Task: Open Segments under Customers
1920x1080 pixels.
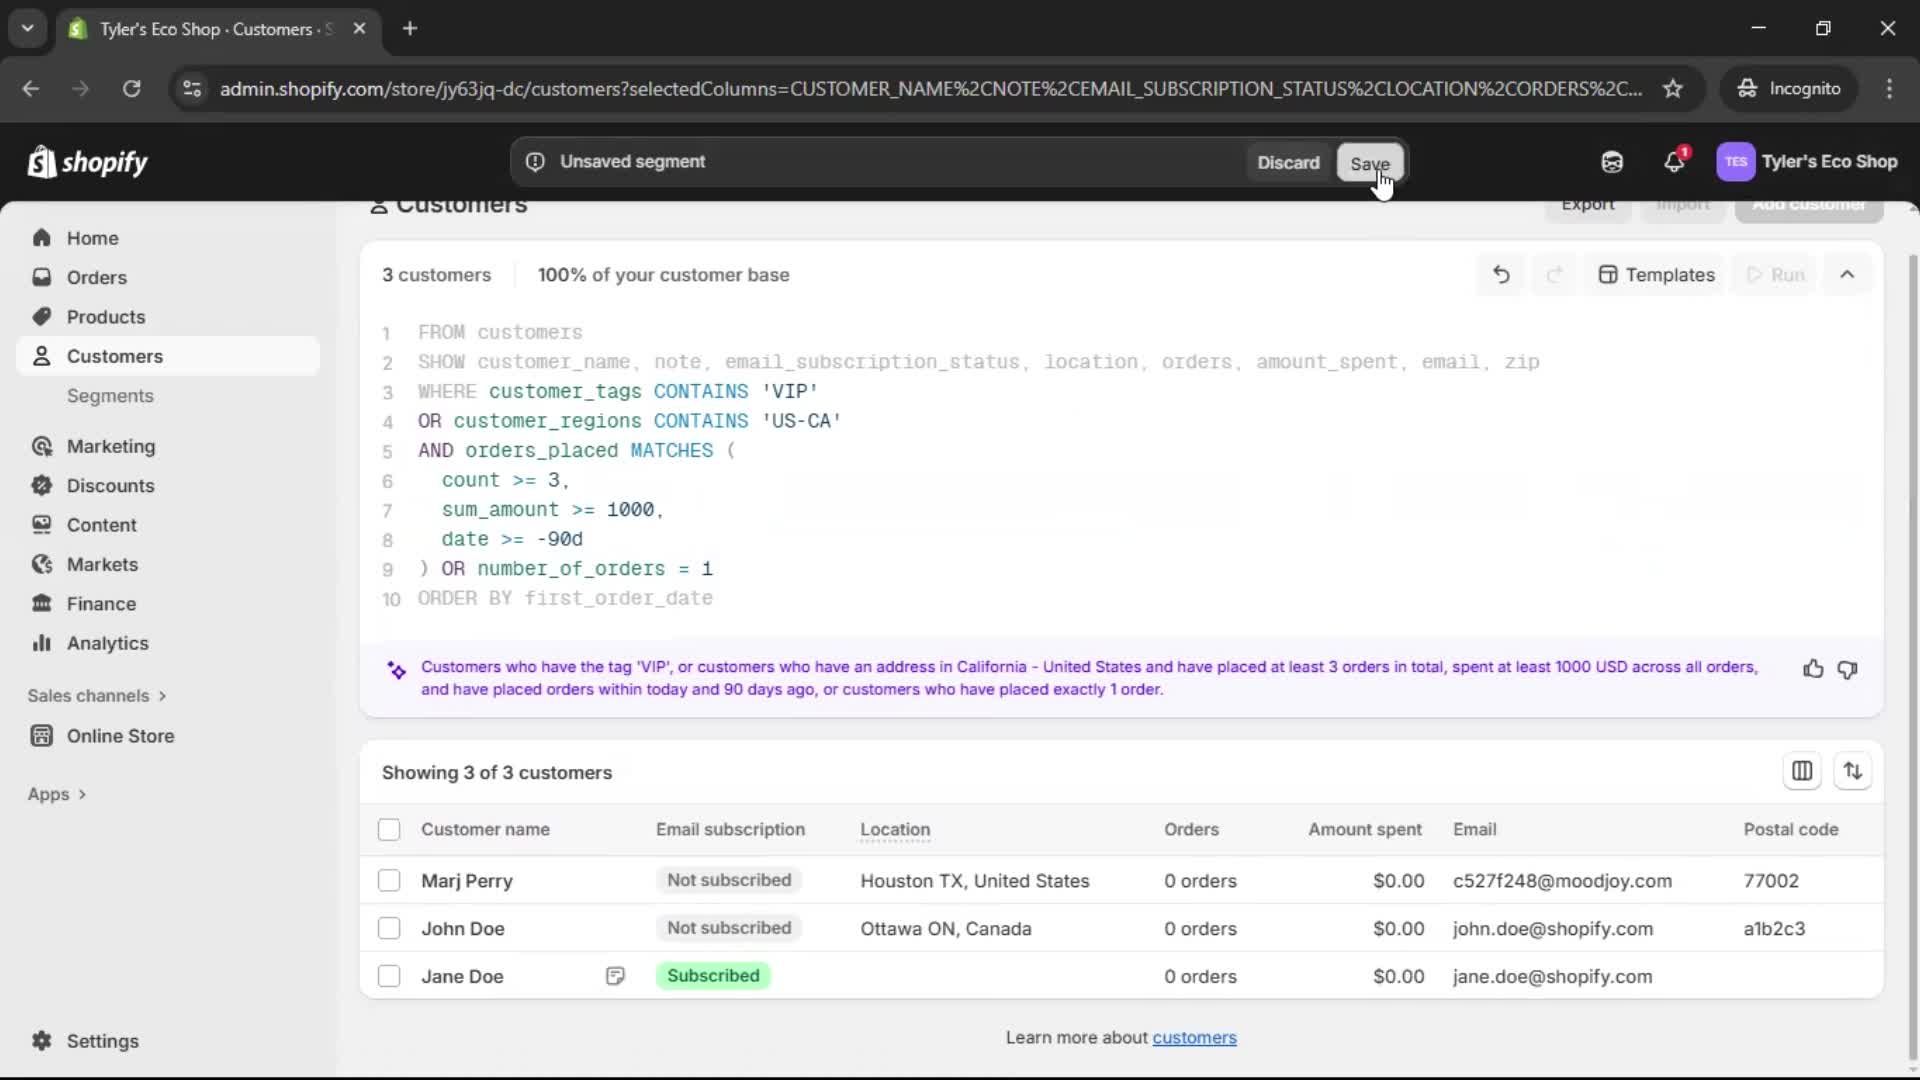Action: (x=110, y=396)
